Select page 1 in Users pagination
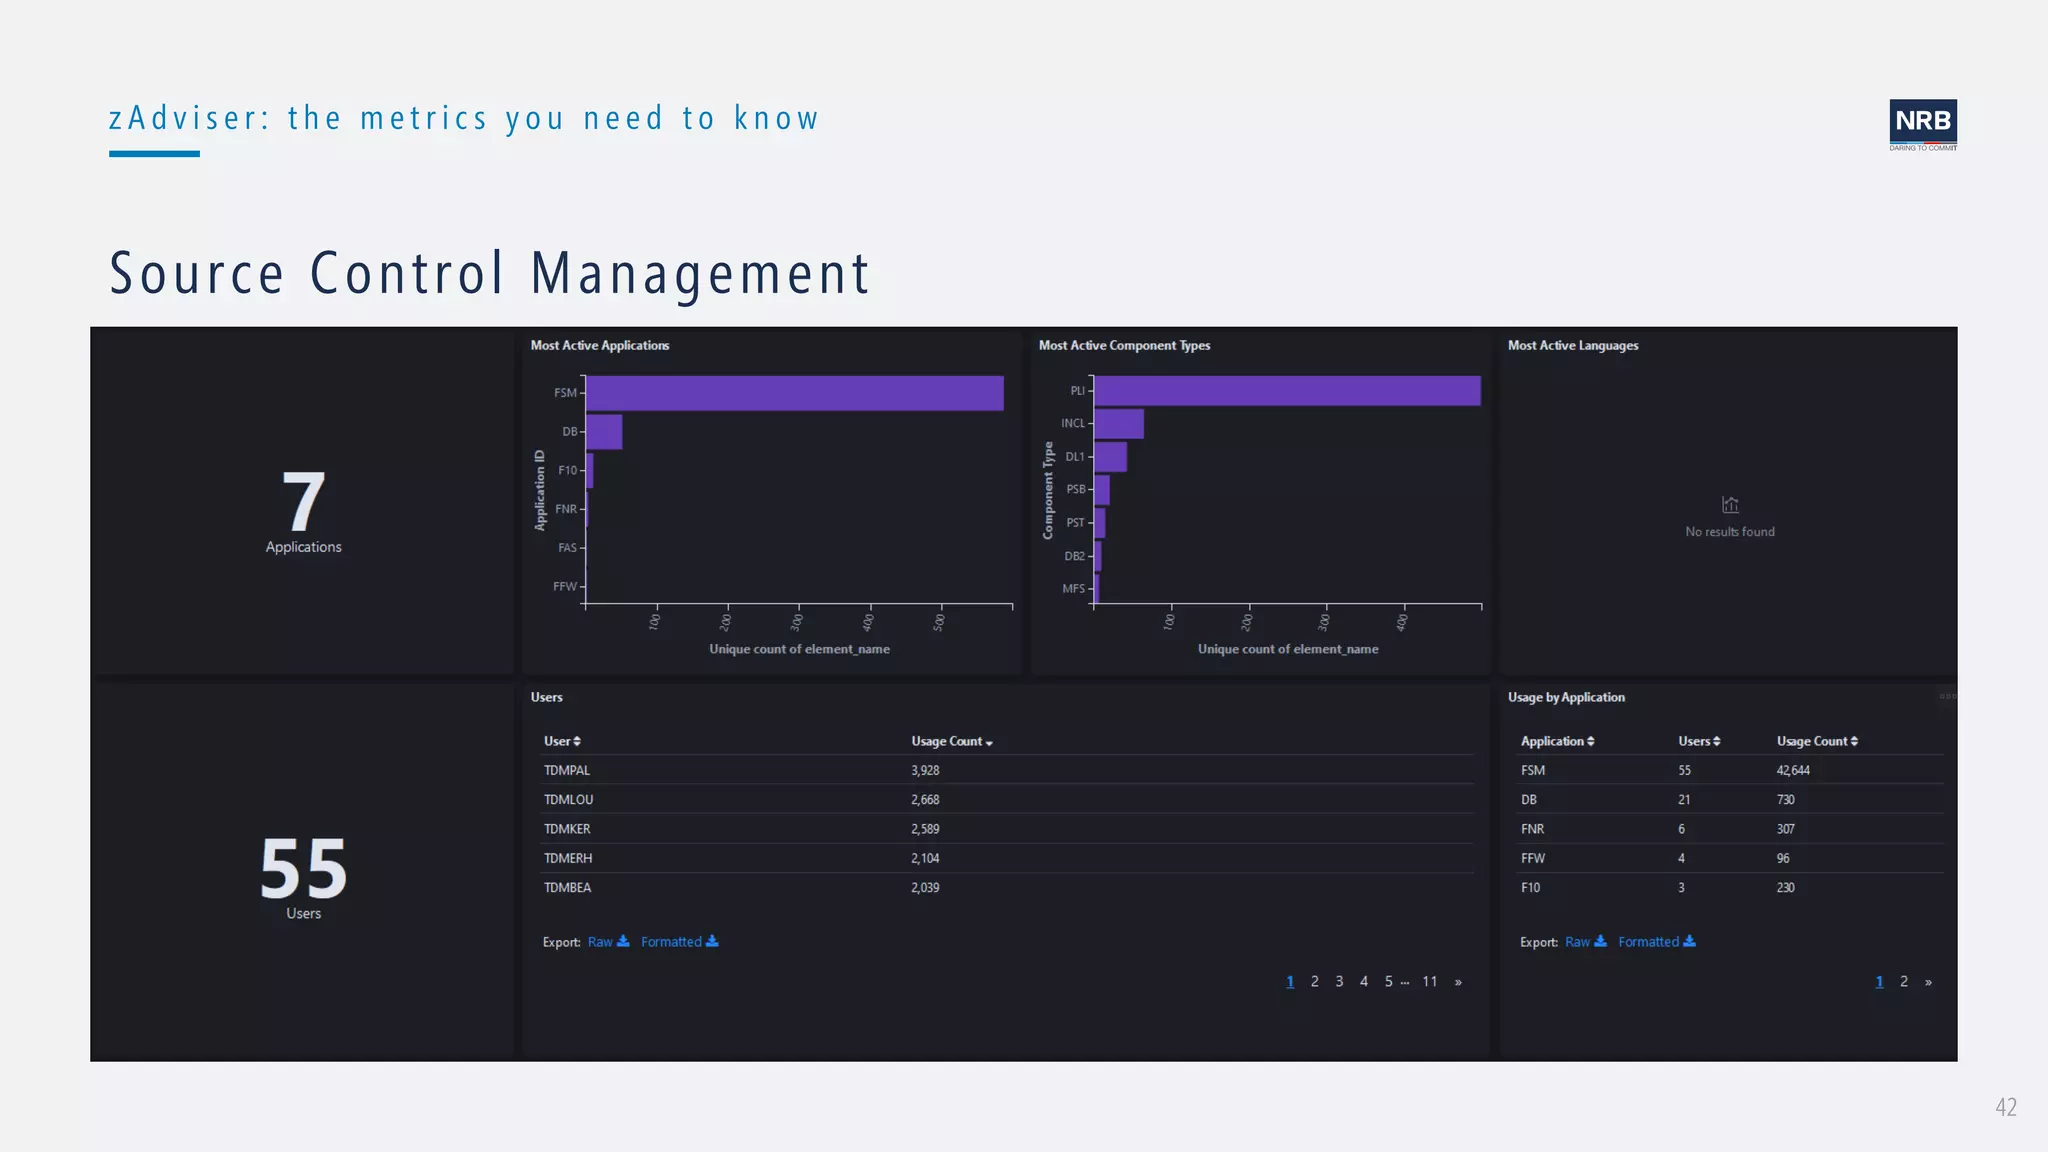This screenshot has width=2048, height=1152. [1290, 982]
